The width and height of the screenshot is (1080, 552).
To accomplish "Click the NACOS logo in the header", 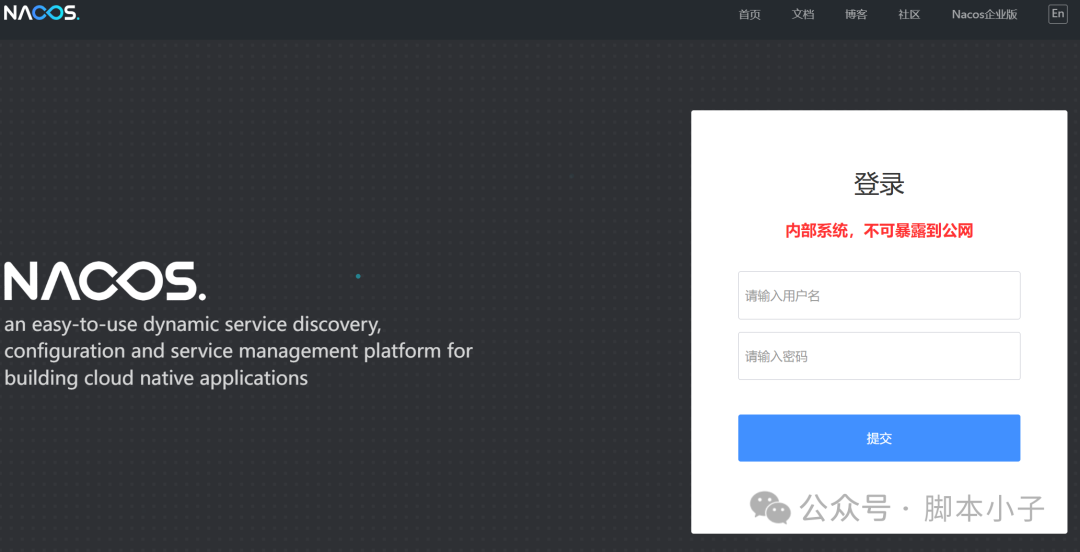I will click(x=41, y=13).
